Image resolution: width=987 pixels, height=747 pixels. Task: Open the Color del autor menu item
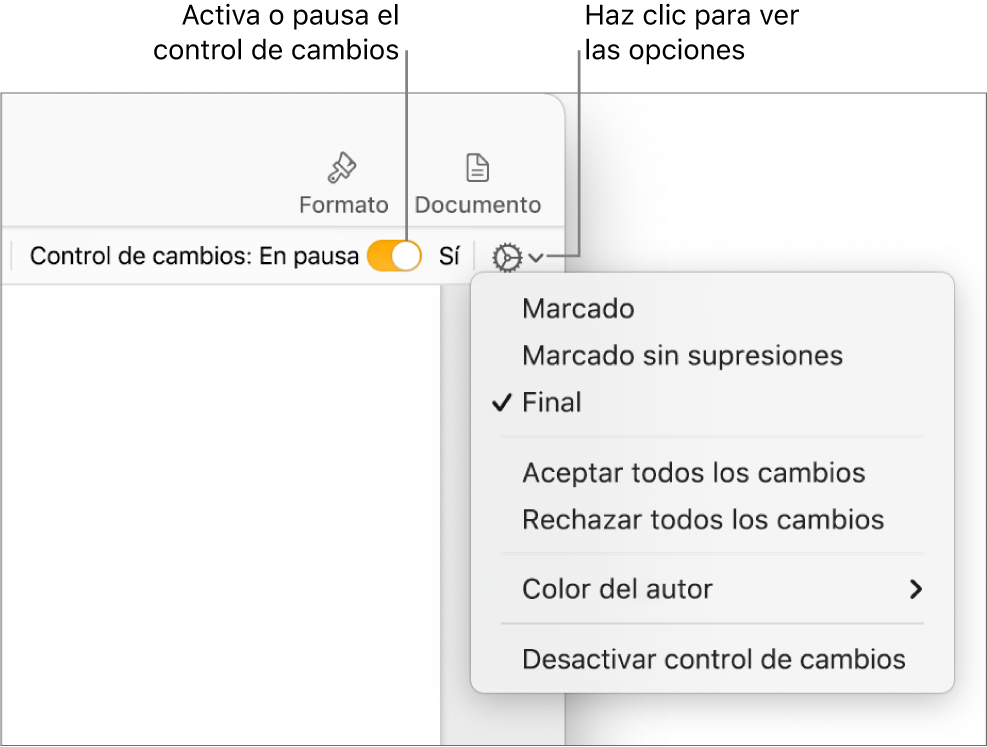(x=617, y=589)
